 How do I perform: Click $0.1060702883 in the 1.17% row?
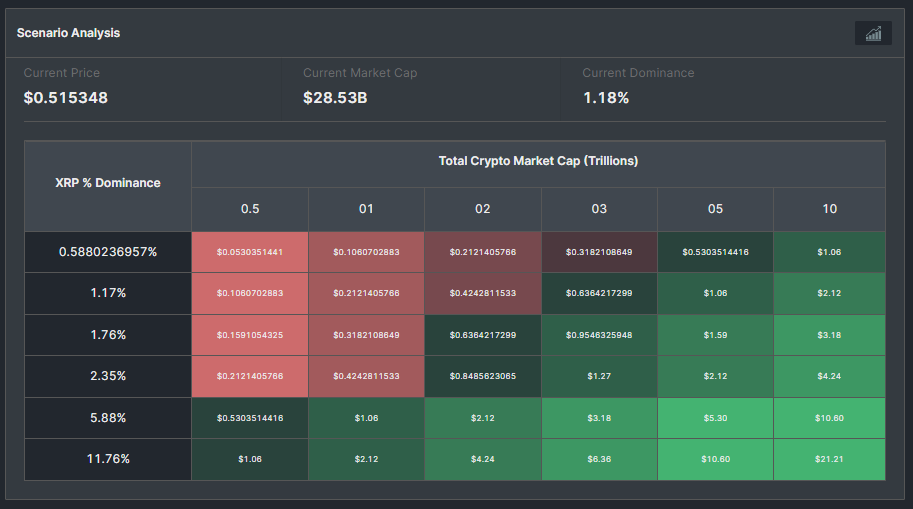tap(250, 293)
